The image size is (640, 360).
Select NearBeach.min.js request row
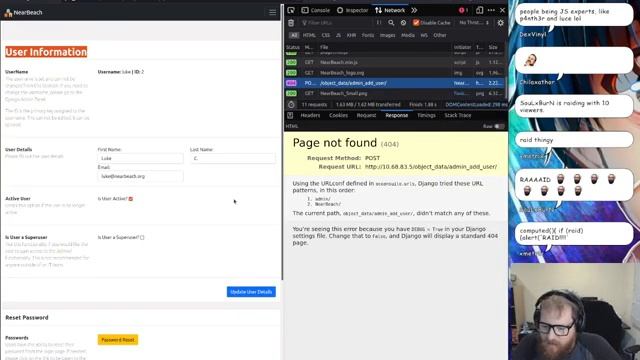coord(395,62)
